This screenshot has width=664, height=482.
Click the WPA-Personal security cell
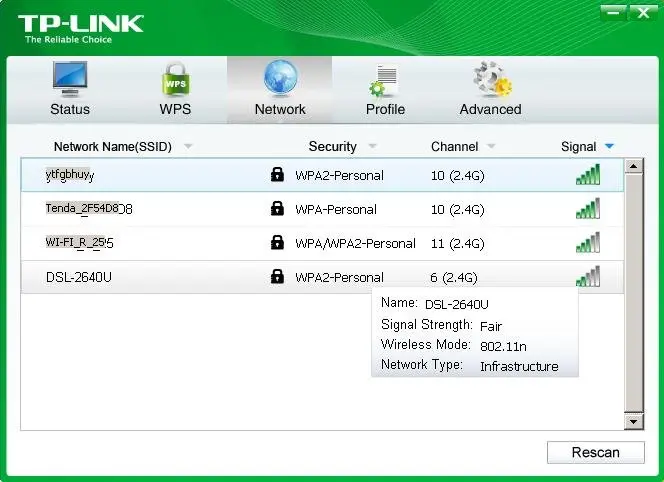pos(336,209)
